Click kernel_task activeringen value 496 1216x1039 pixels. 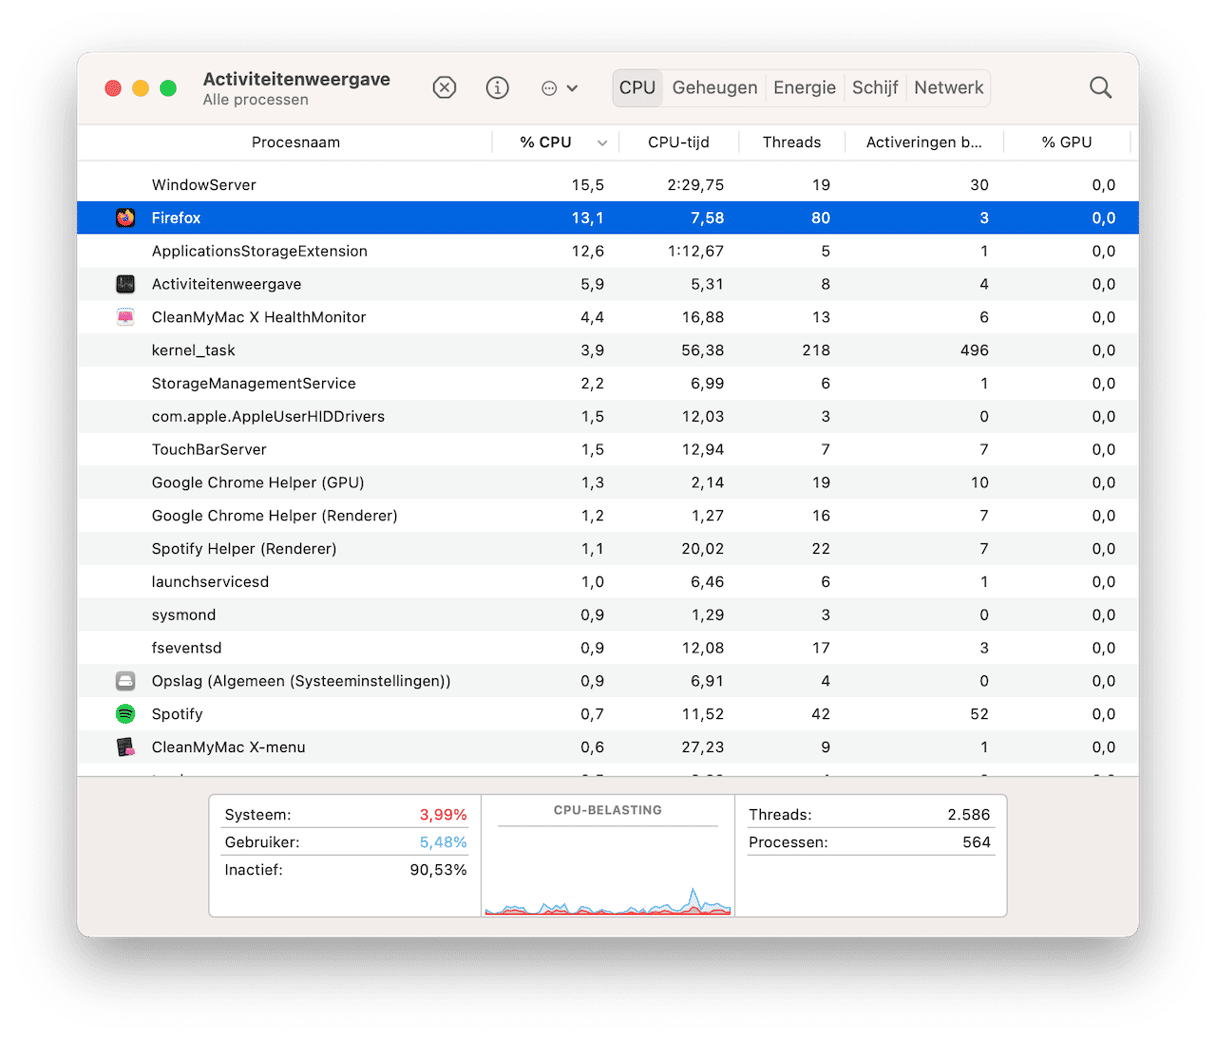974,350
